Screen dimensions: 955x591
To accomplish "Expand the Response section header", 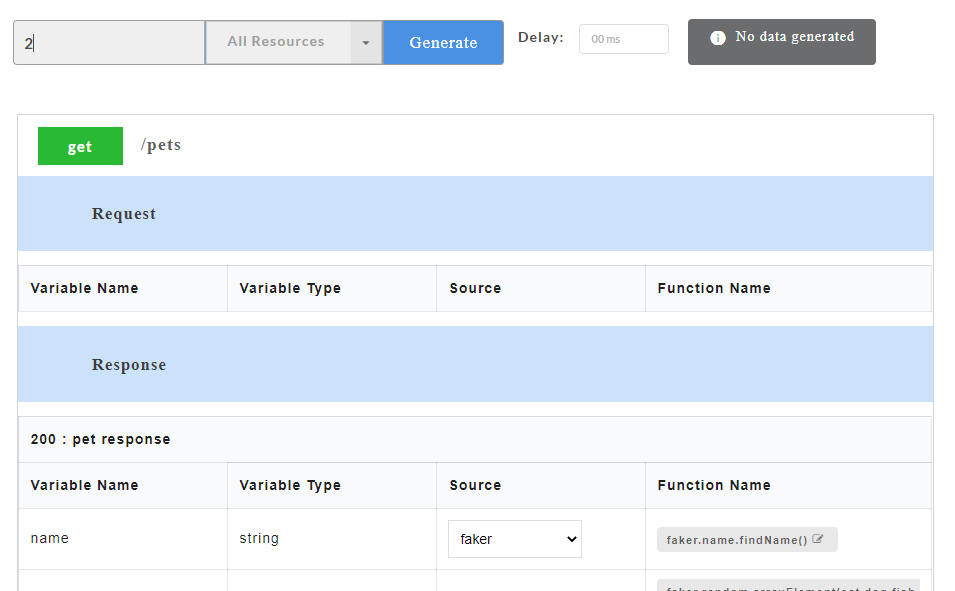I will pos(128,364).
